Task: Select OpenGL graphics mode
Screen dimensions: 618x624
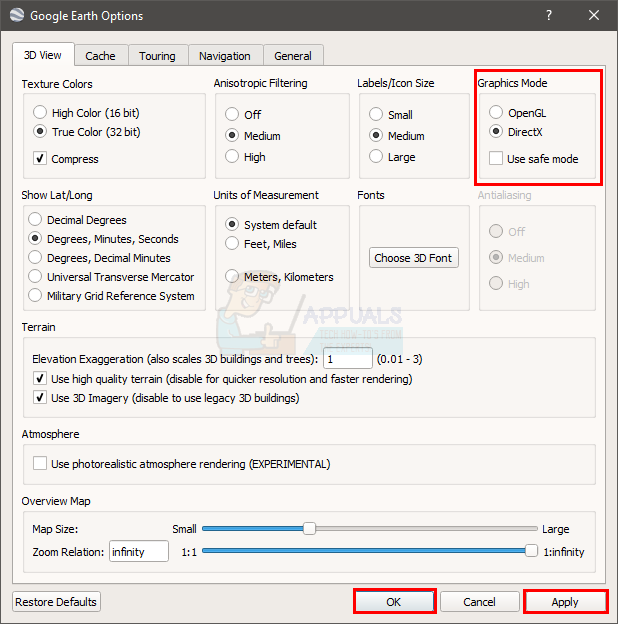Action: pos(496,112)
